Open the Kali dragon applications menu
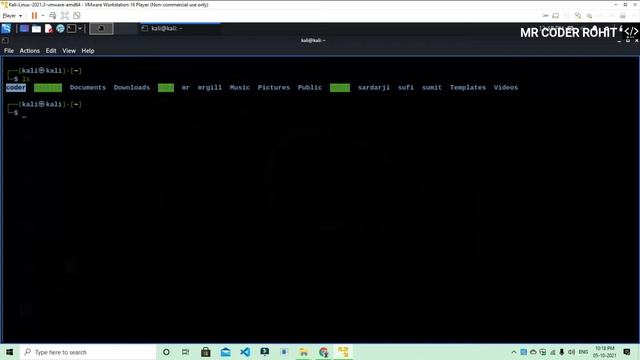The height and width of the screenshot is (360, 640). coord(6,29)
